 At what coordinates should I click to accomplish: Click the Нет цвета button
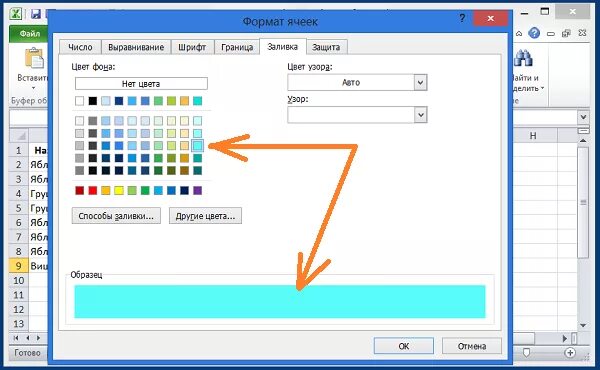tap(141, 83)
